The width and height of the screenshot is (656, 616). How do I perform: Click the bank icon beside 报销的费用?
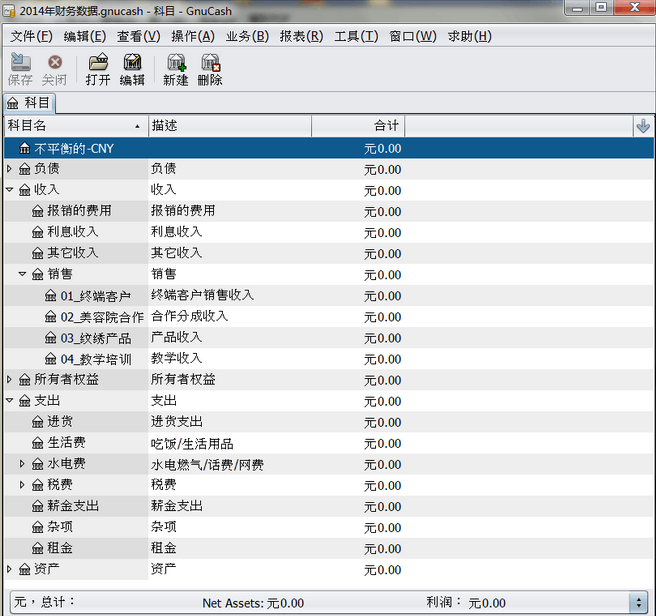tap(38, 211)
